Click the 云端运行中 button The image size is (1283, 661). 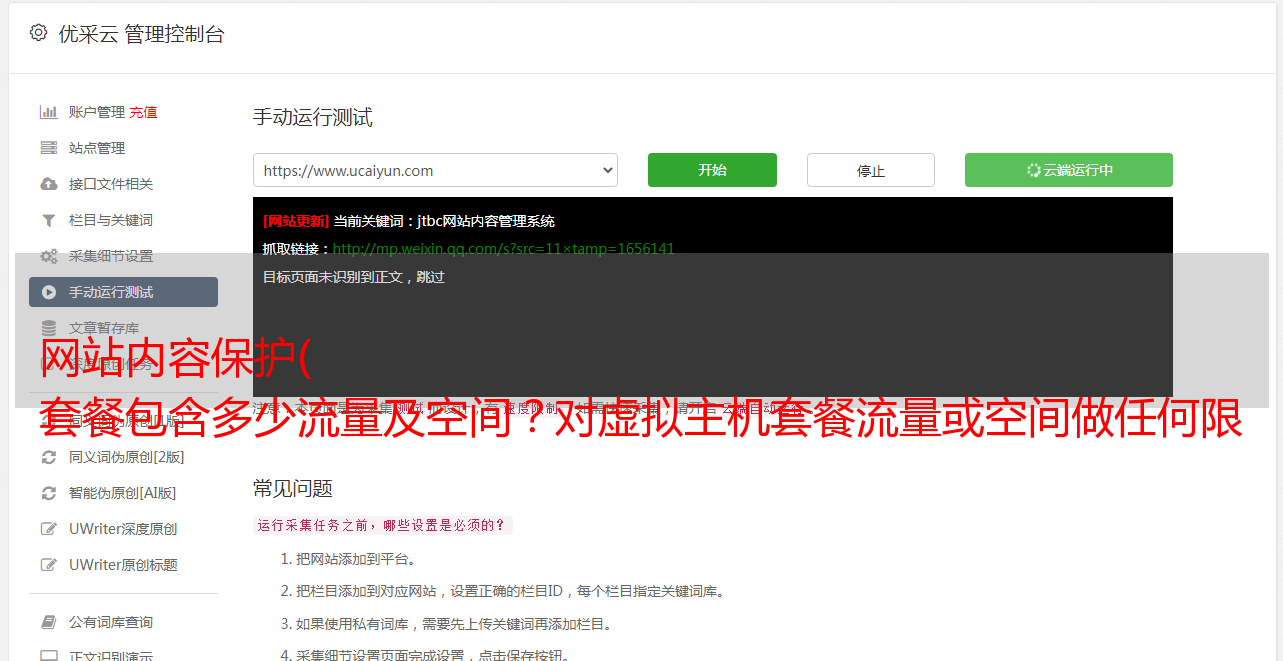point(1069,170)
